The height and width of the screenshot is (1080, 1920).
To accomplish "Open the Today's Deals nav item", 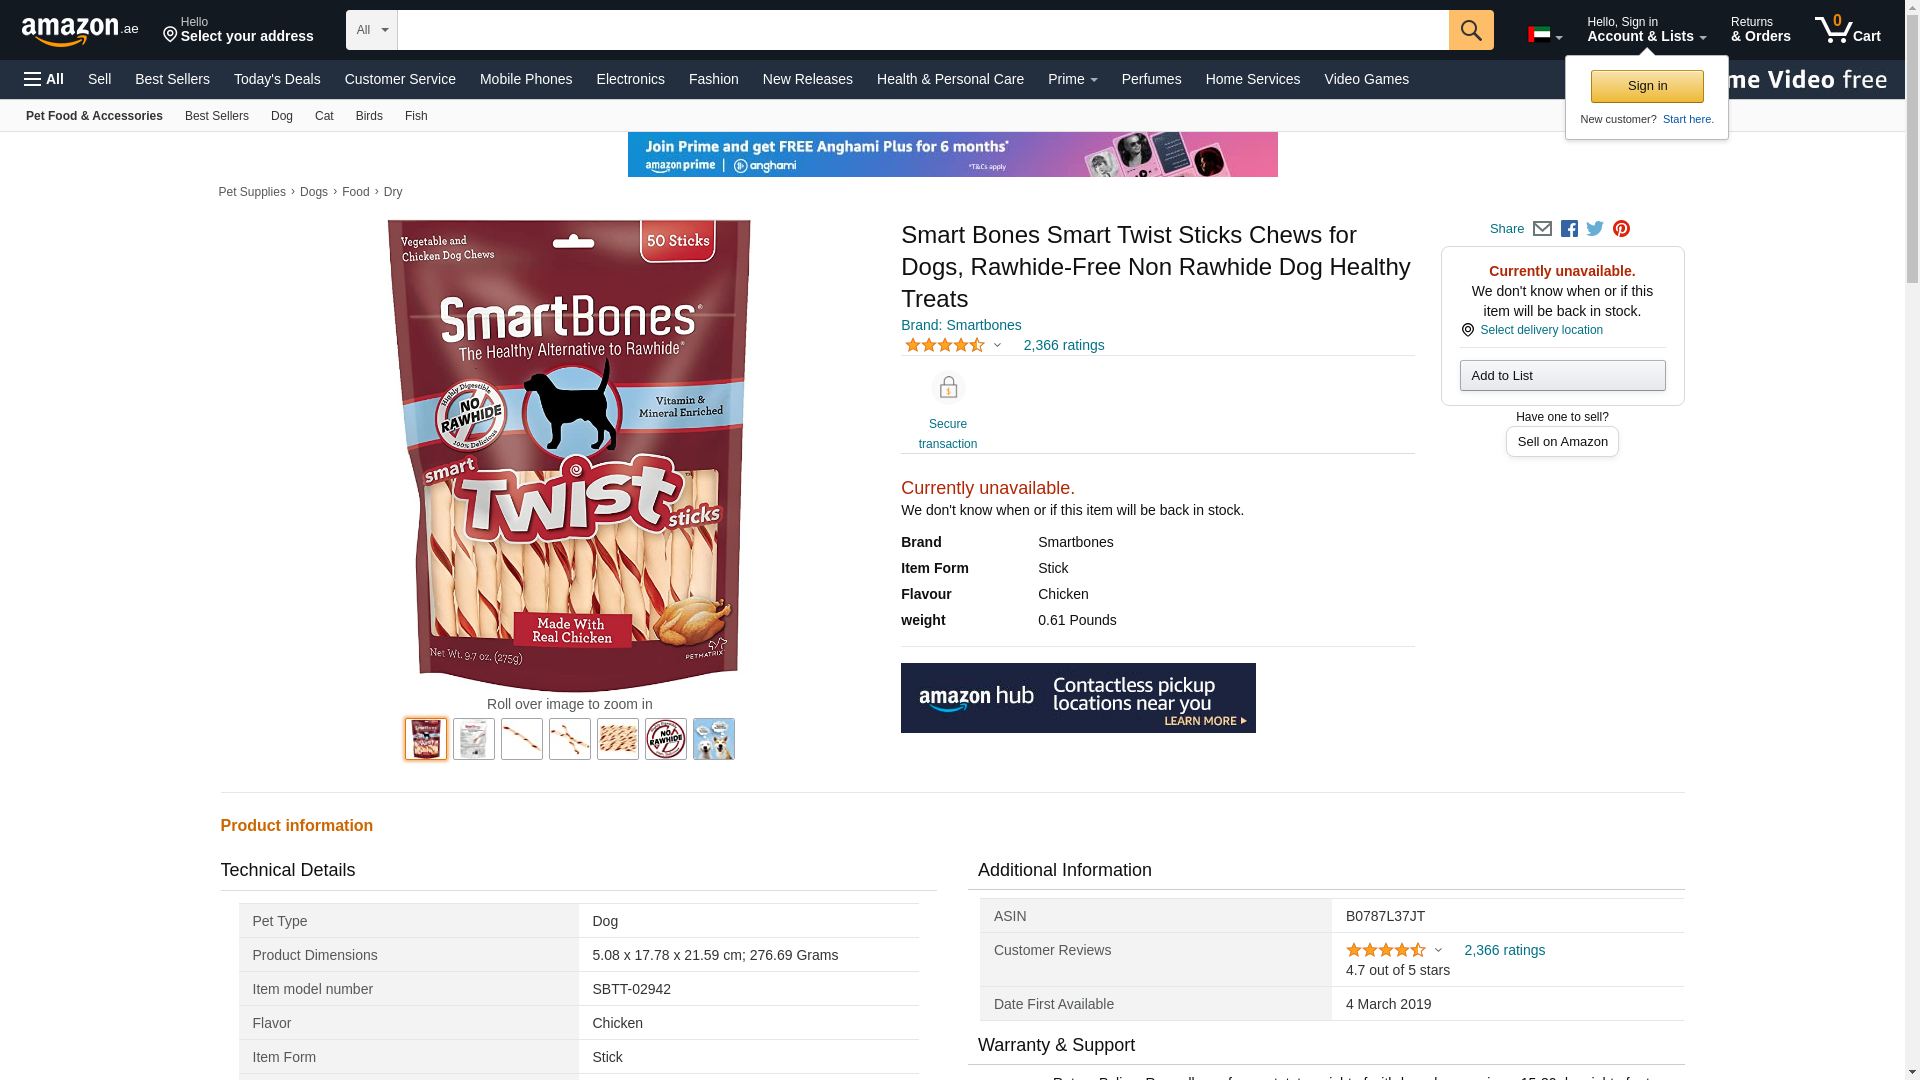I will (277, 79).
